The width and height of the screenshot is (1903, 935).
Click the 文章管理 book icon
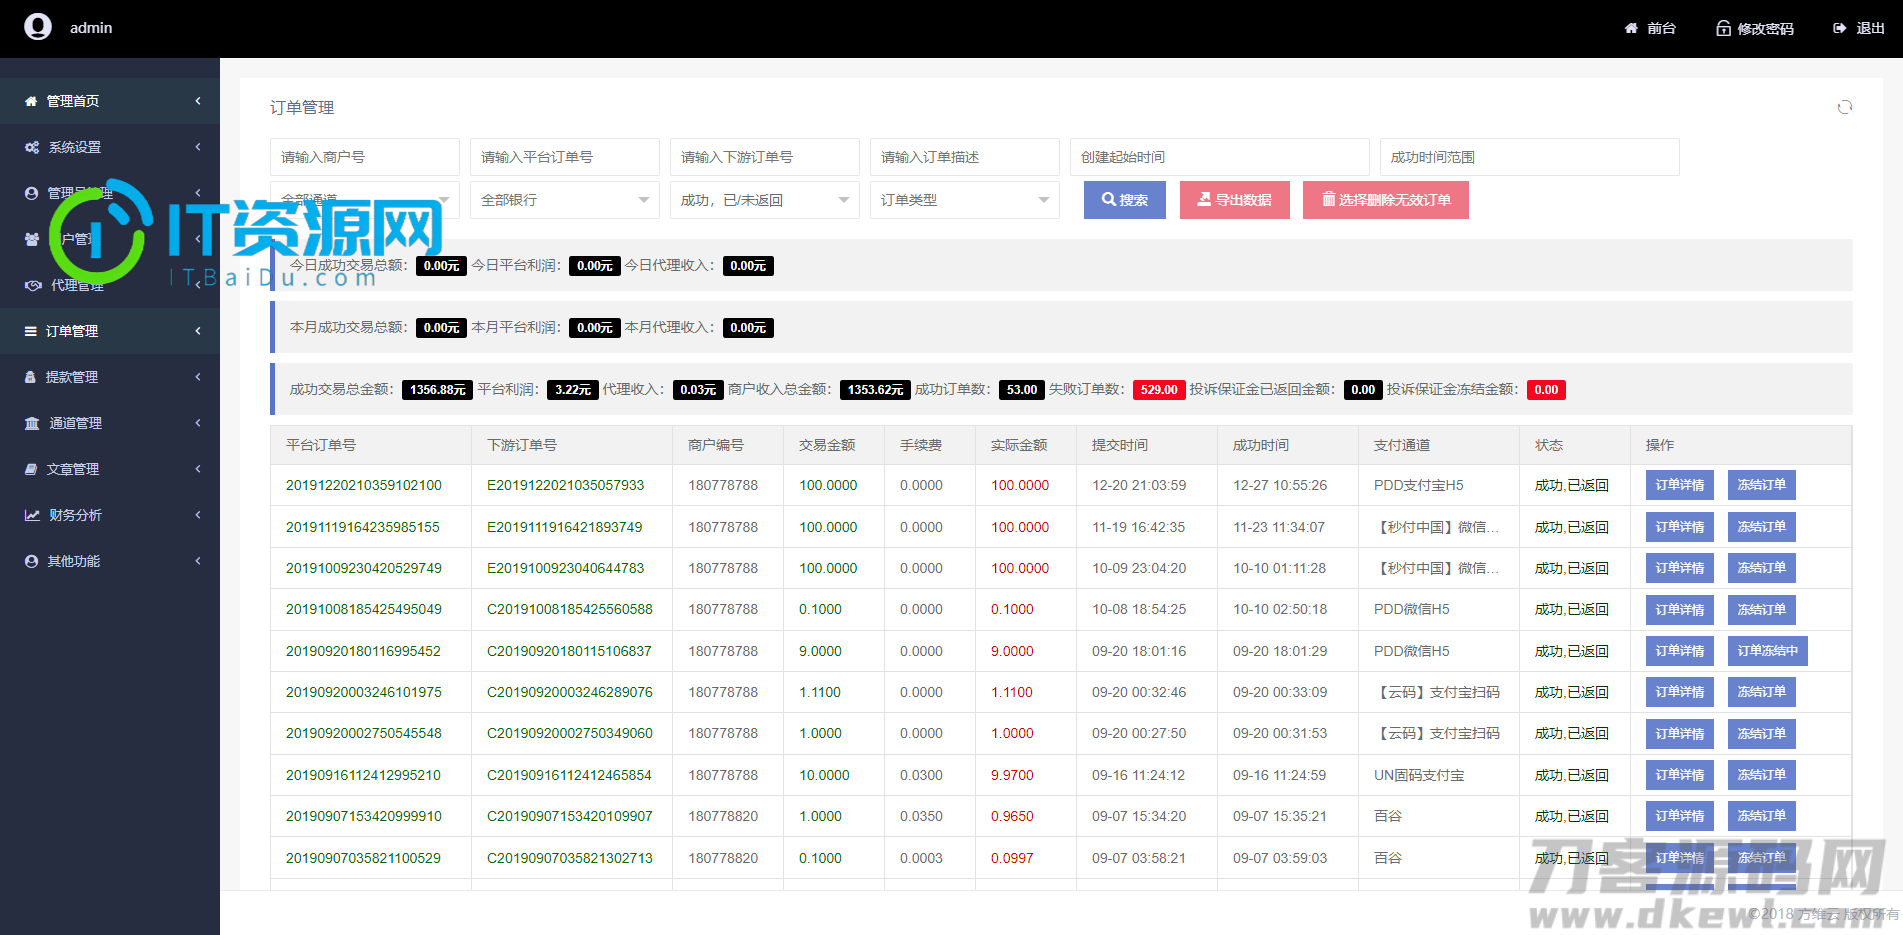click(31, 469)
